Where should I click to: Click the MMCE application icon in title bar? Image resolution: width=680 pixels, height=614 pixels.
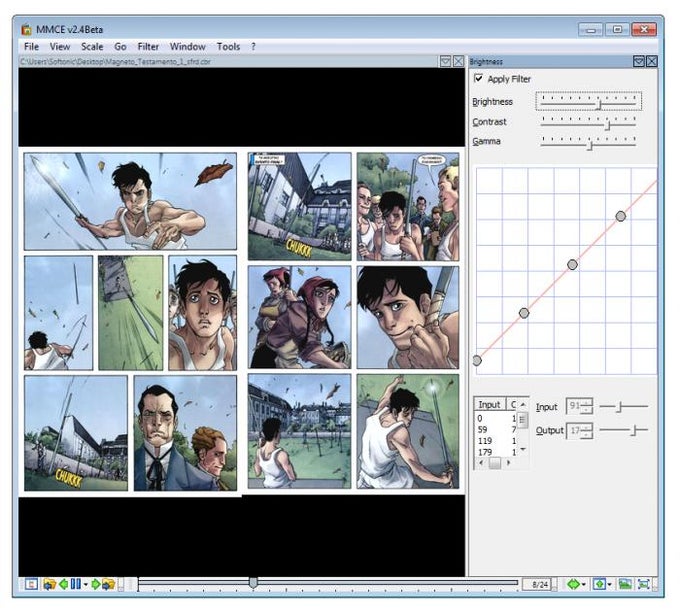[26, 29]
